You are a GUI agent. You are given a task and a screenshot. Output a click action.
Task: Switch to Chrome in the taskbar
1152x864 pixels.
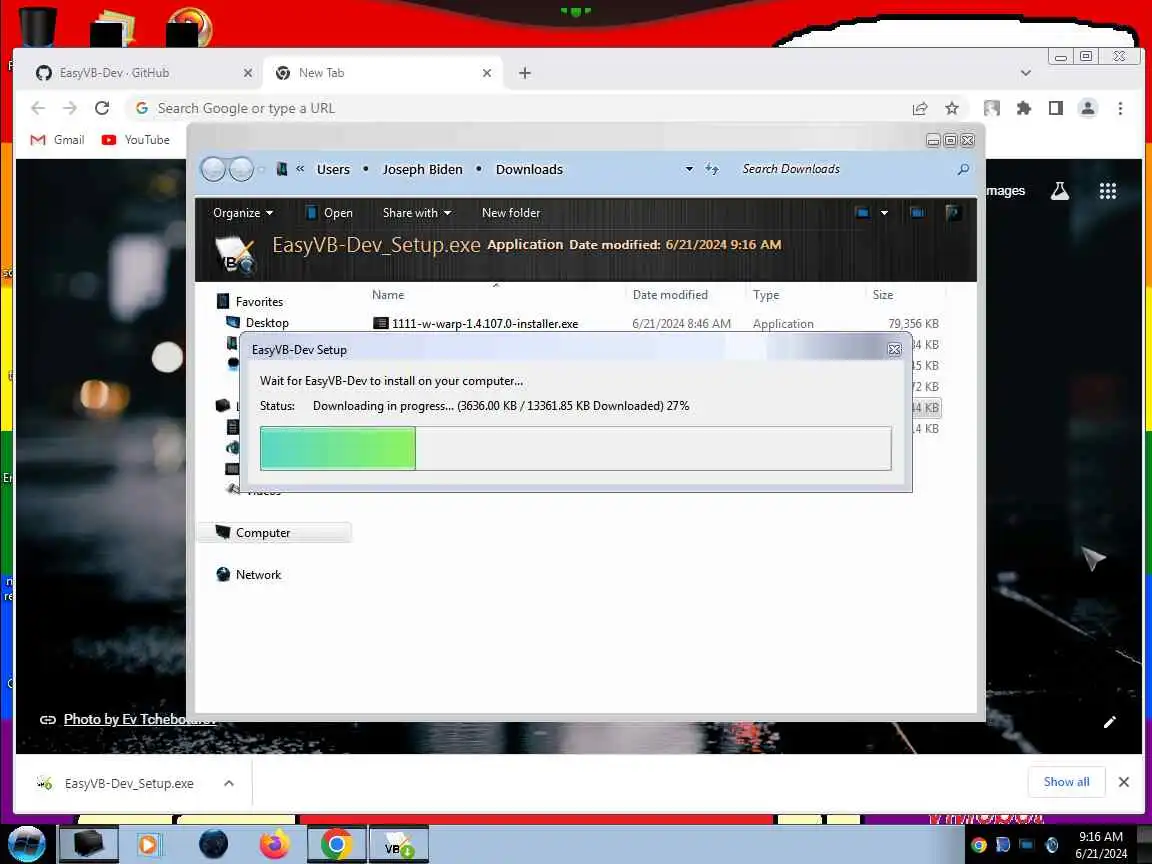point(336,845)
